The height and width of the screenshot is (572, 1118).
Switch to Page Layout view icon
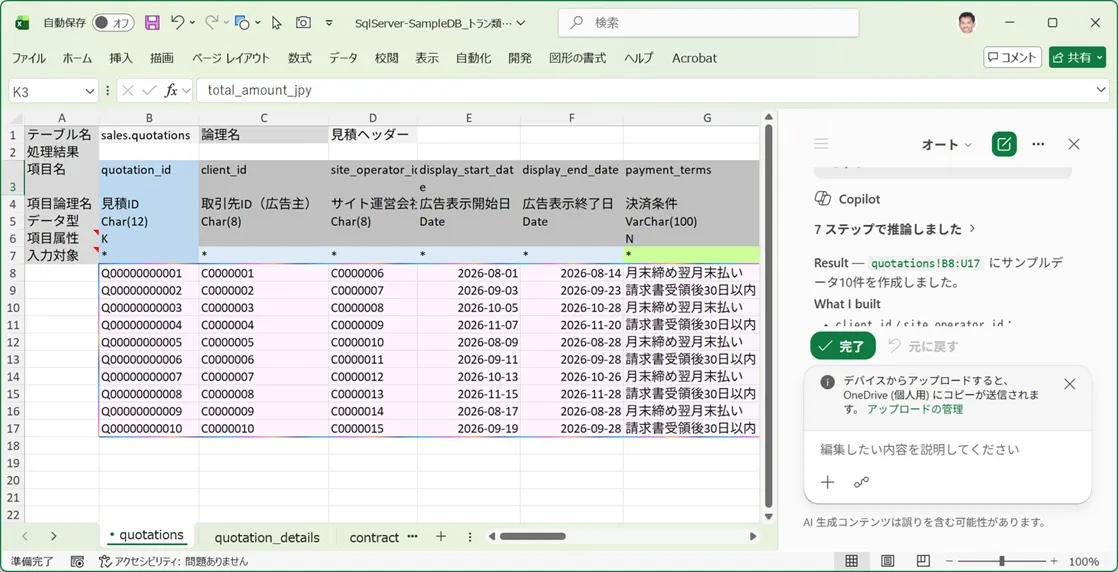tap(888, 561)
